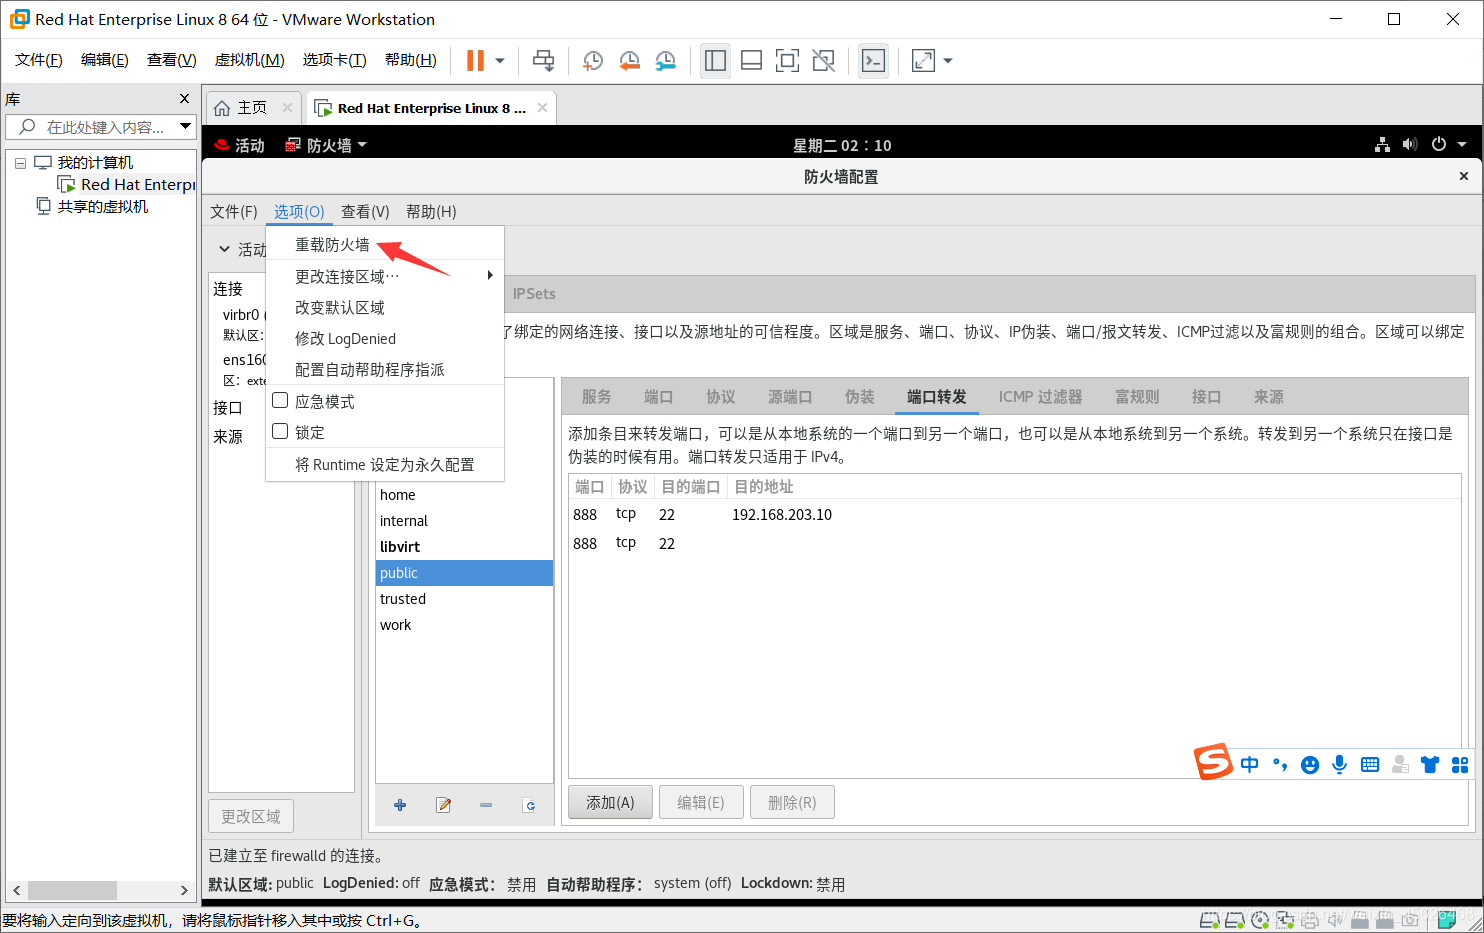
Task: Collapse the 我的计算机 tree node
Action: point(20,163)
